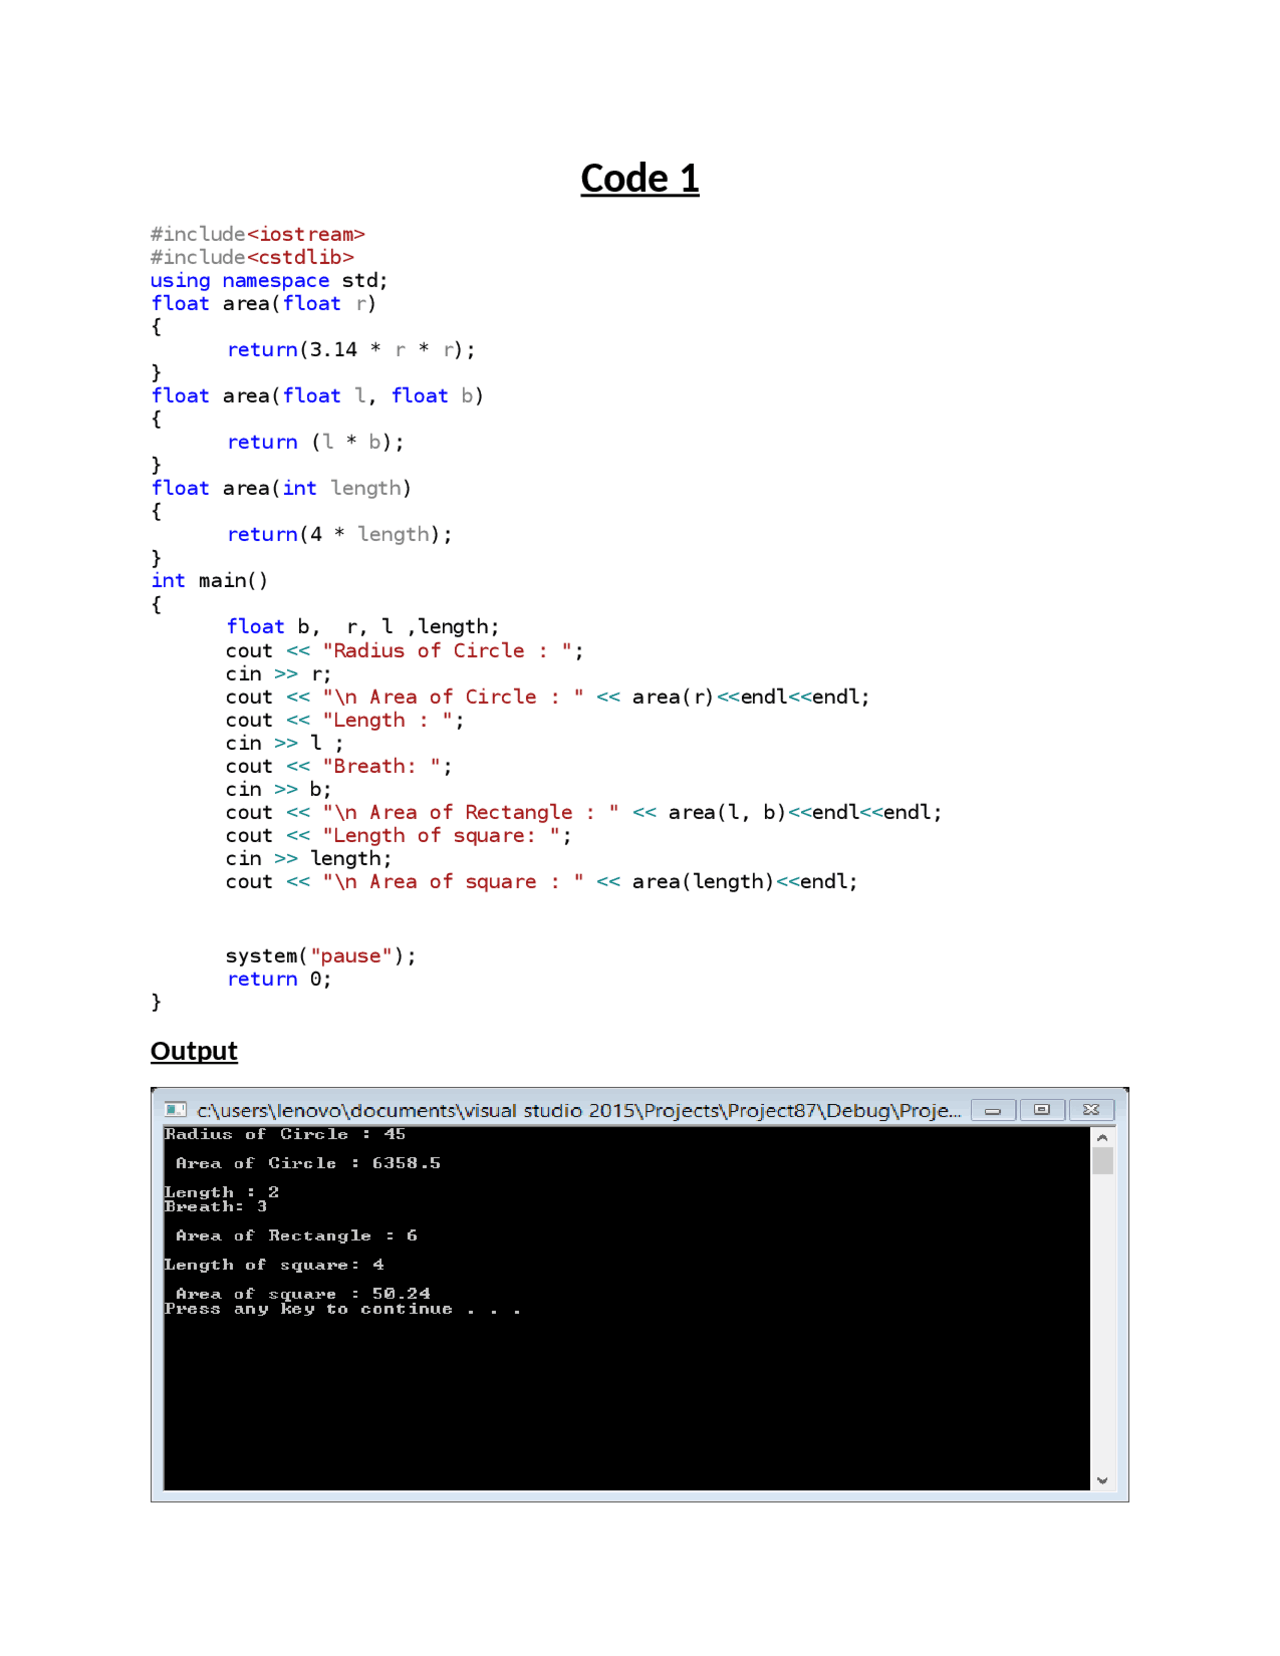Maximize the console output window
Image resolution: width=1280 pixels, height=1656 pixels.
tap(1041, 1110)
